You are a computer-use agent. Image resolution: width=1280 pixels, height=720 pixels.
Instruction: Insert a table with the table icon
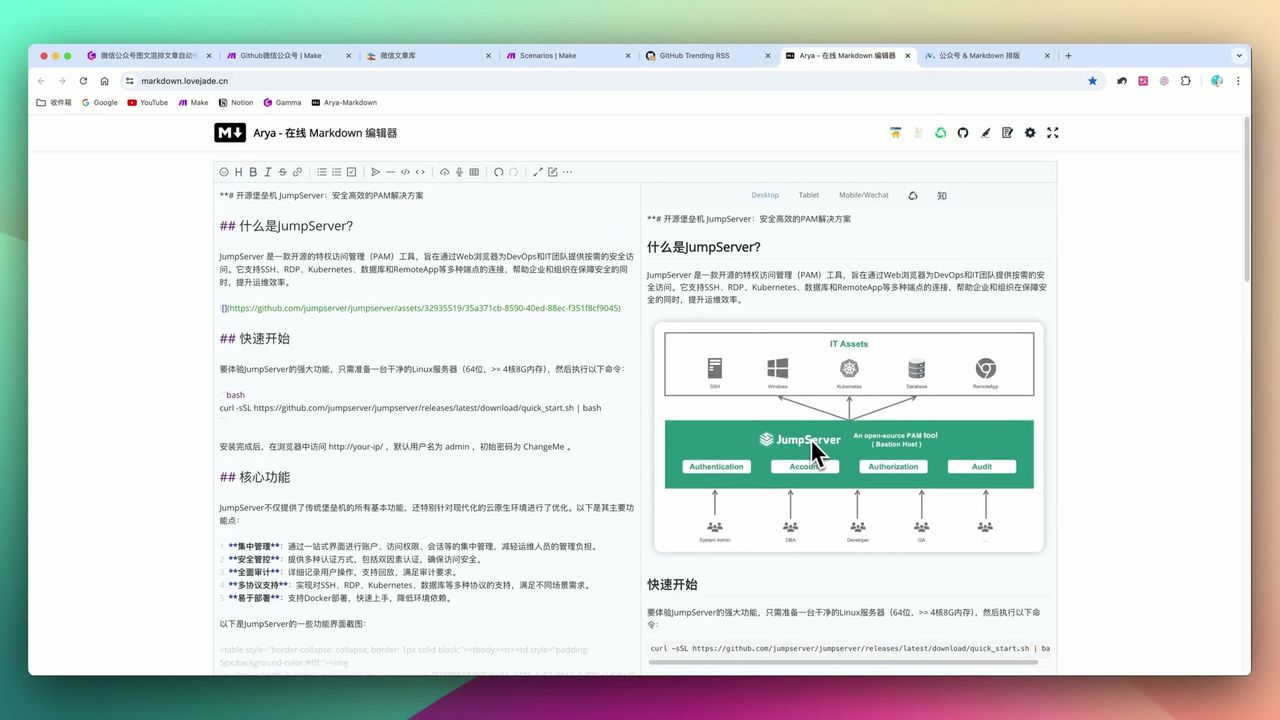pos(474,172)
